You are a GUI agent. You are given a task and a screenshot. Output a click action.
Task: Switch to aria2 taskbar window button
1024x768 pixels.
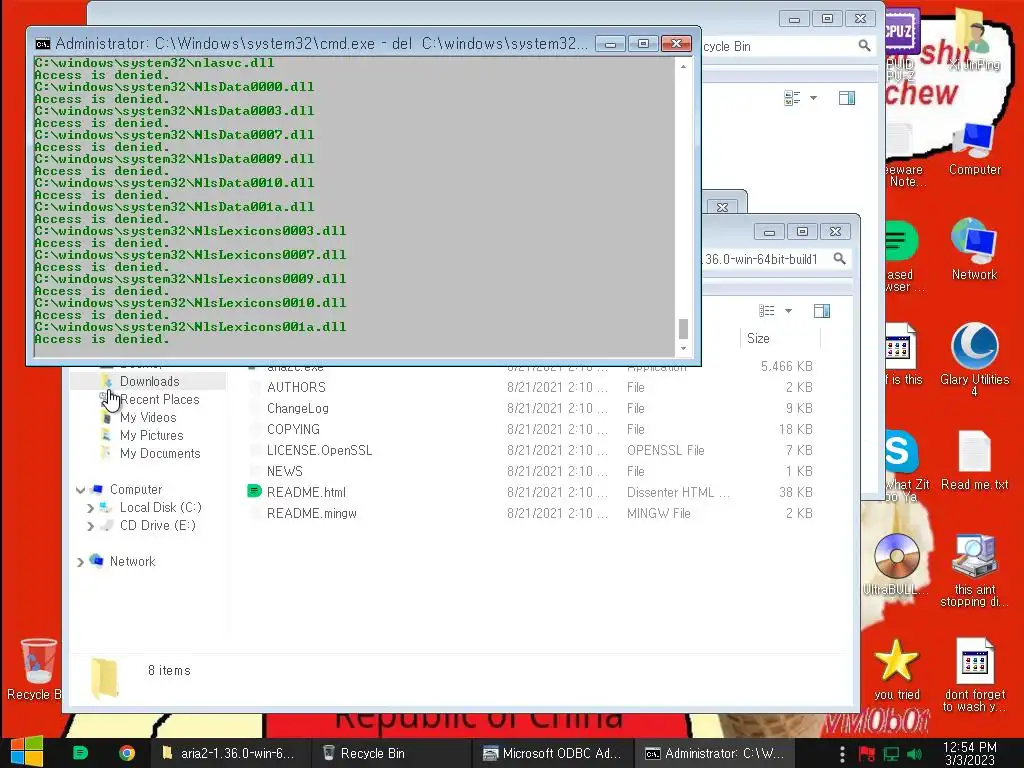point(229,753)
